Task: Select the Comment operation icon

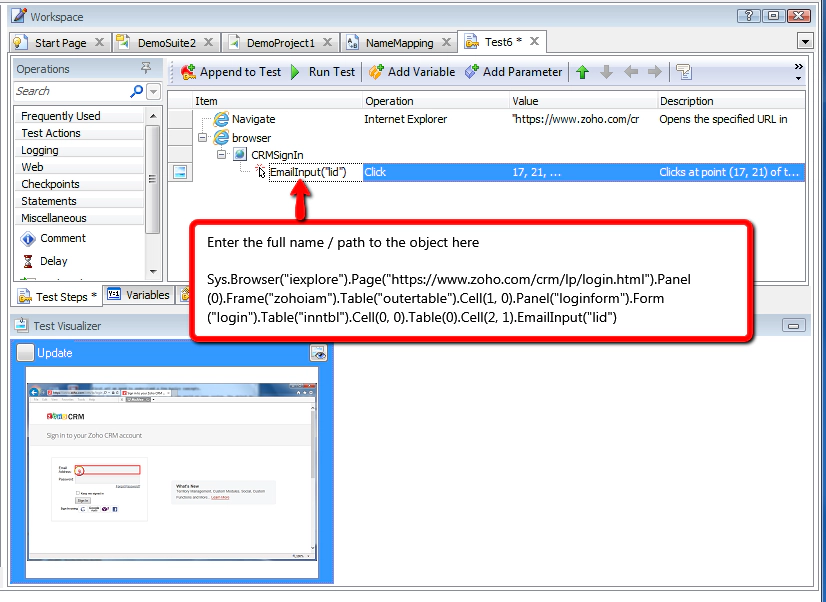Action: pyautogui.click(x=30, y=238)
